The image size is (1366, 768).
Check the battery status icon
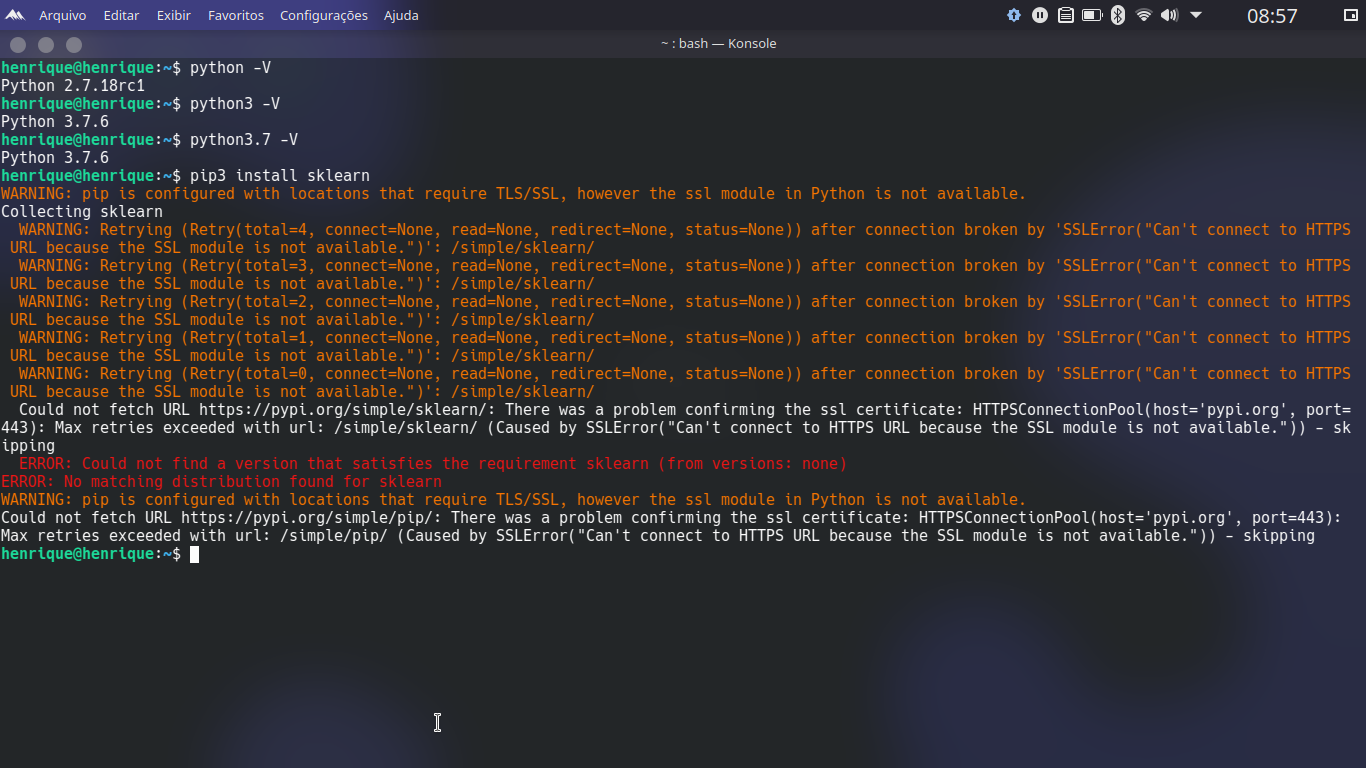click(x=1092, y=15)
